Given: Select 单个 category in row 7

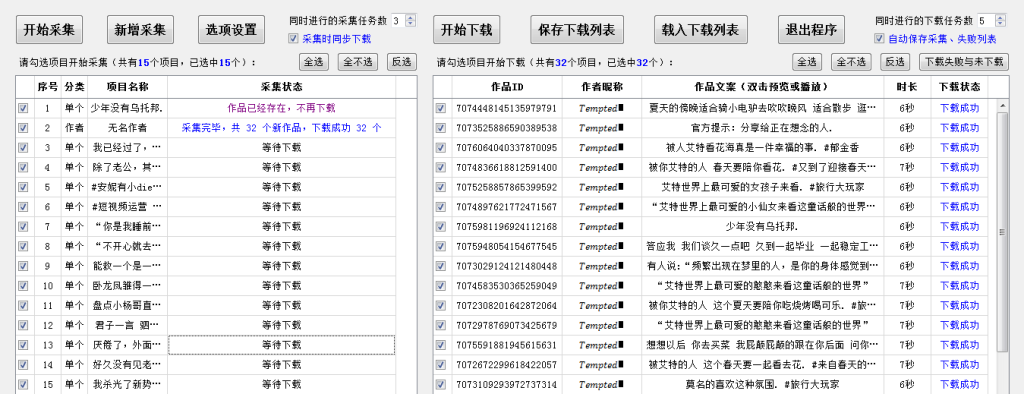Looking at the screenshot, I should tap(74, 227).
